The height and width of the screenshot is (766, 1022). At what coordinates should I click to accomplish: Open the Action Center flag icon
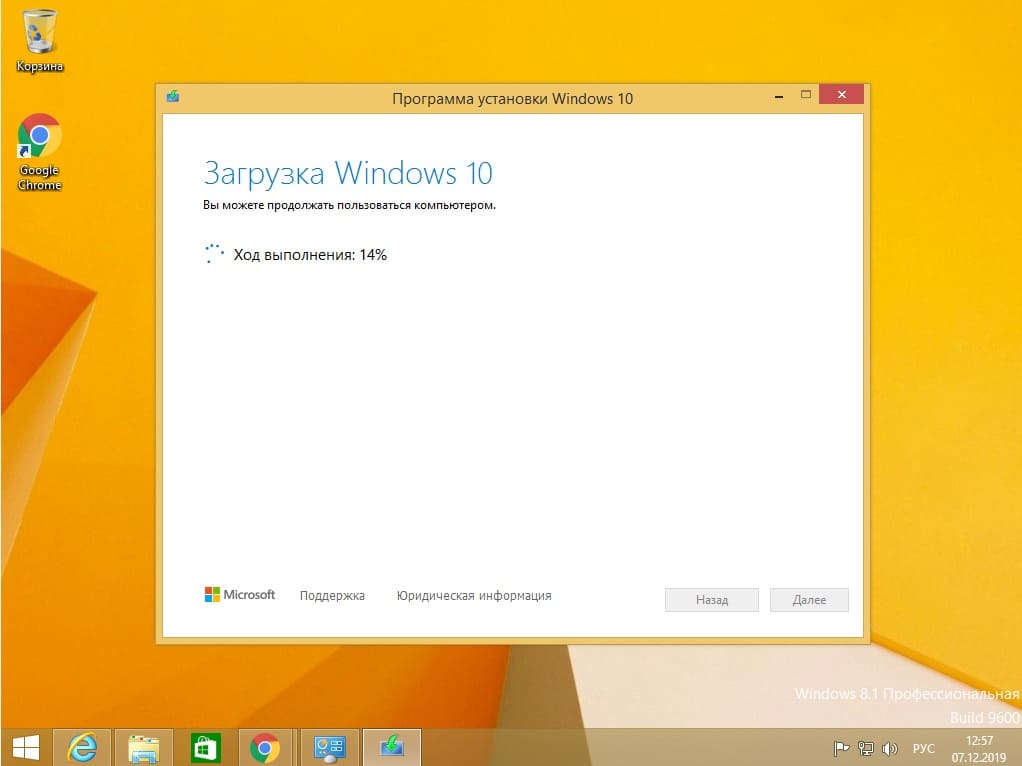(841, 748)
